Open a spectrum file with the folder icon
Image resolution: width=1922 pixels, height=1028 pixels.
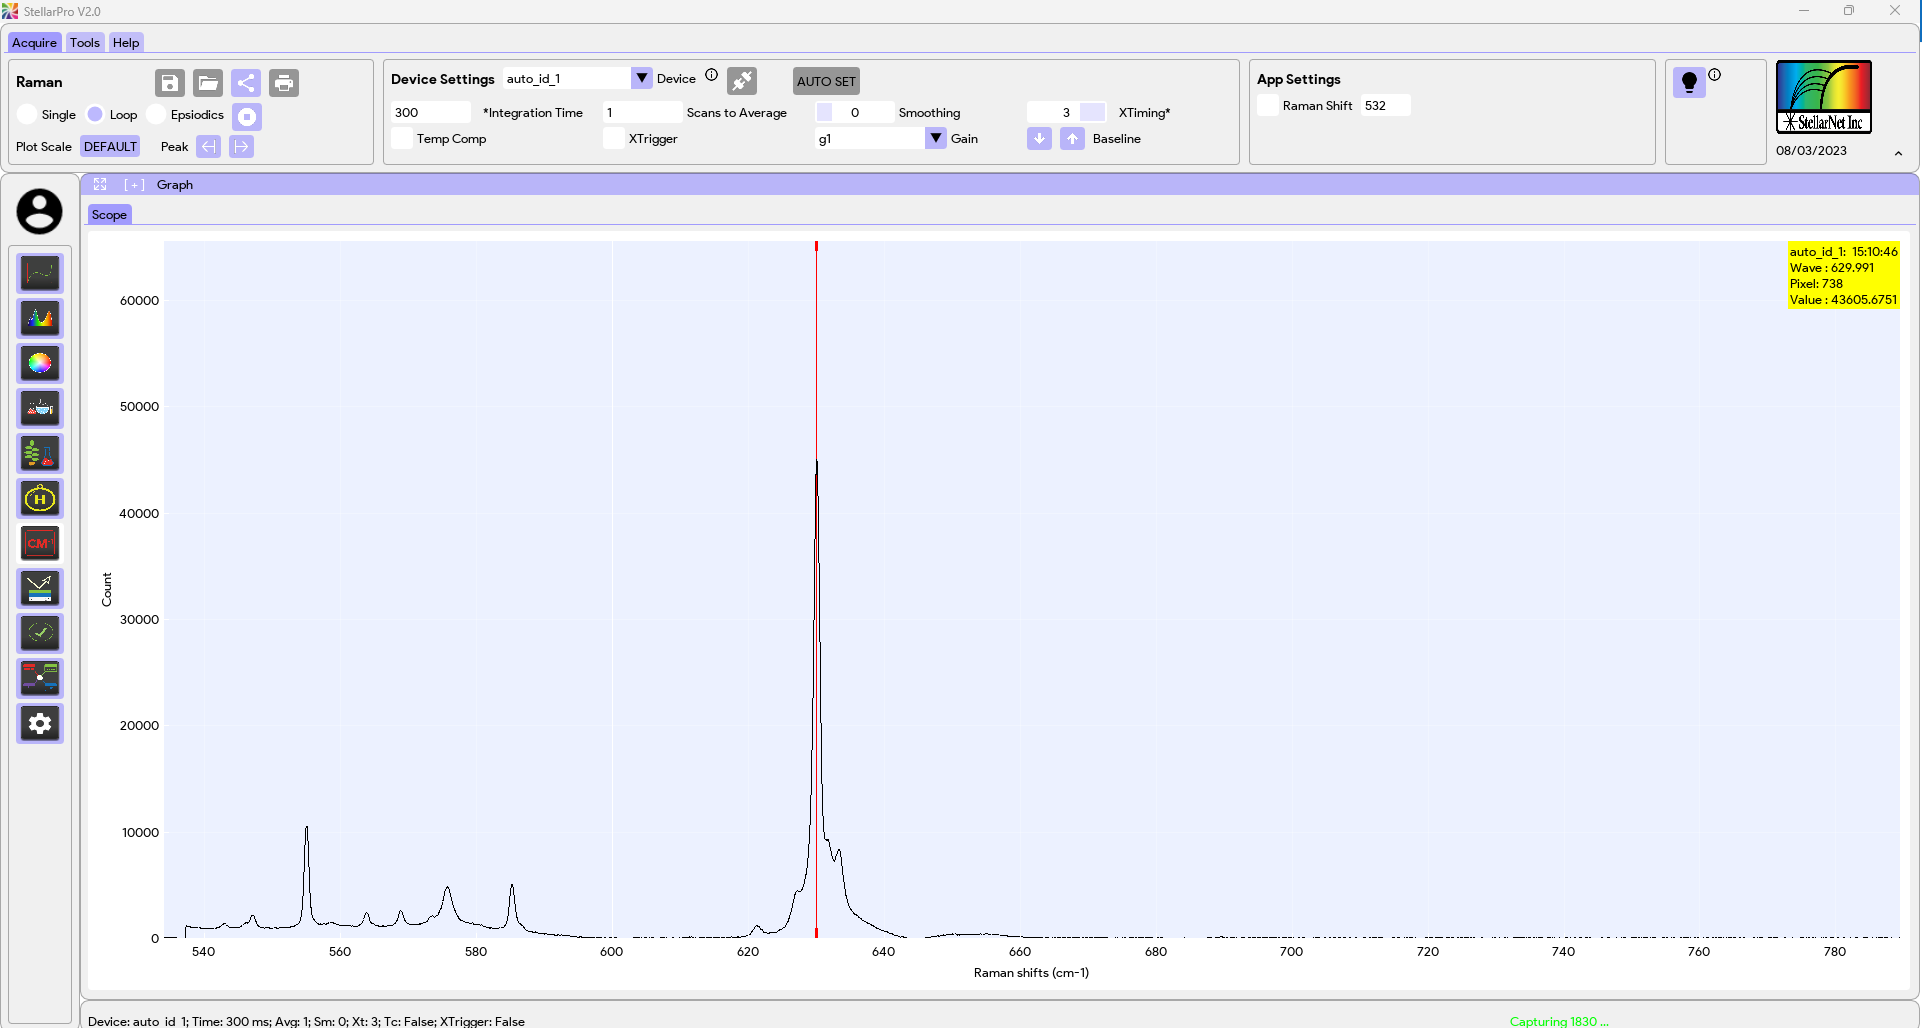tap(207, 83)
